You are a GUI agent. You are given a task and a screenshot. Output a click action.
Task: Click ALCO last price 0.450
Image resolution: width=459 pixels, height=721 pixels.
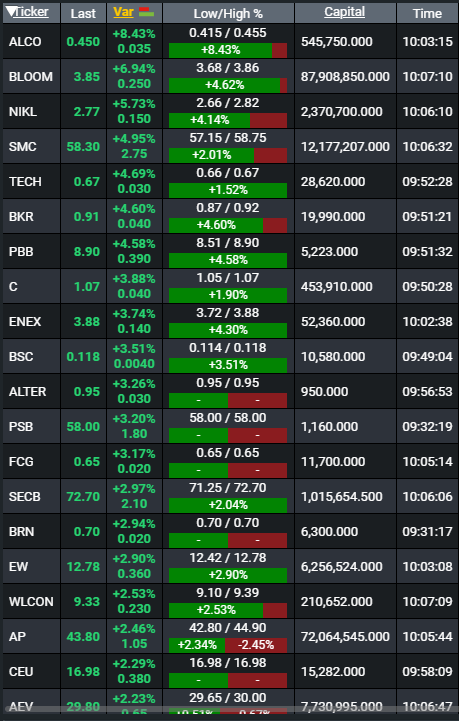point(83,41)
